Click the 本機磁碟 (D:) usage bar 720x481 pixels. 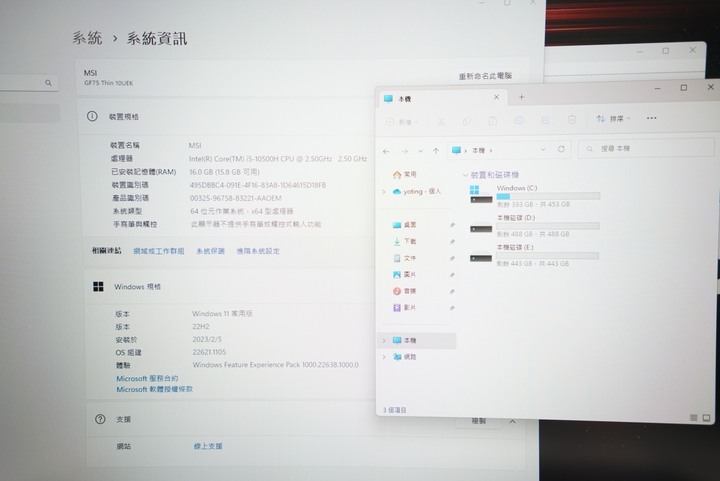click(x=548, y=226)
